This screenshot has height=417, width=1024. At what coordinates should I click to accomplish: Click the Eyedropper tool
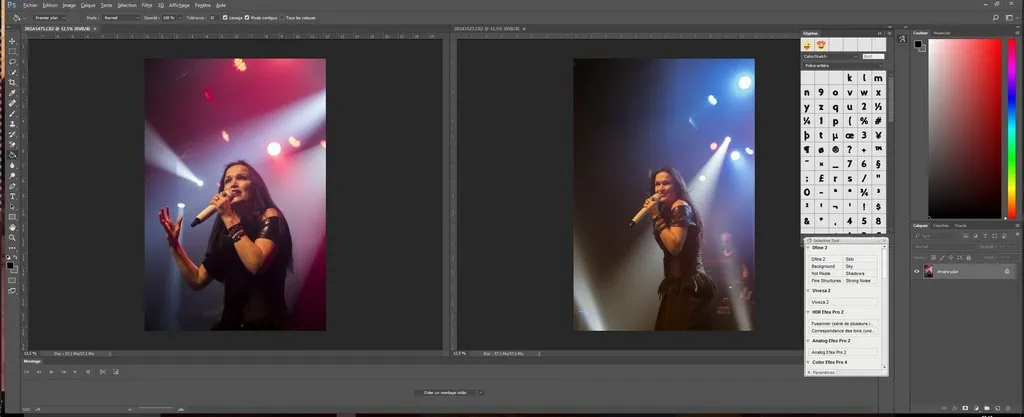12,92
